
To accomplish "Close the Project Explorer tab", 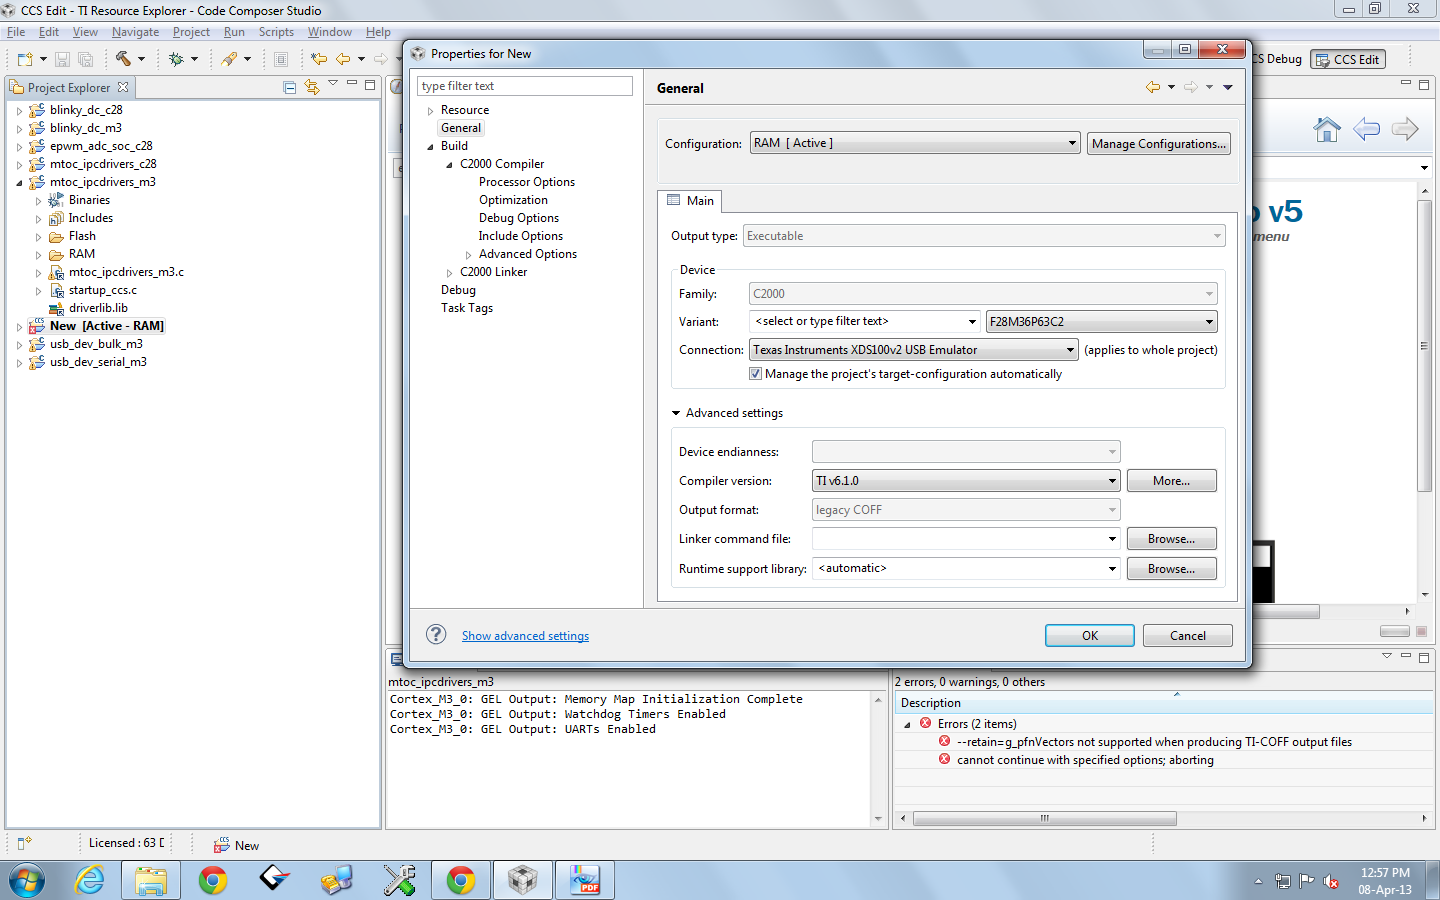I will 123,87.
